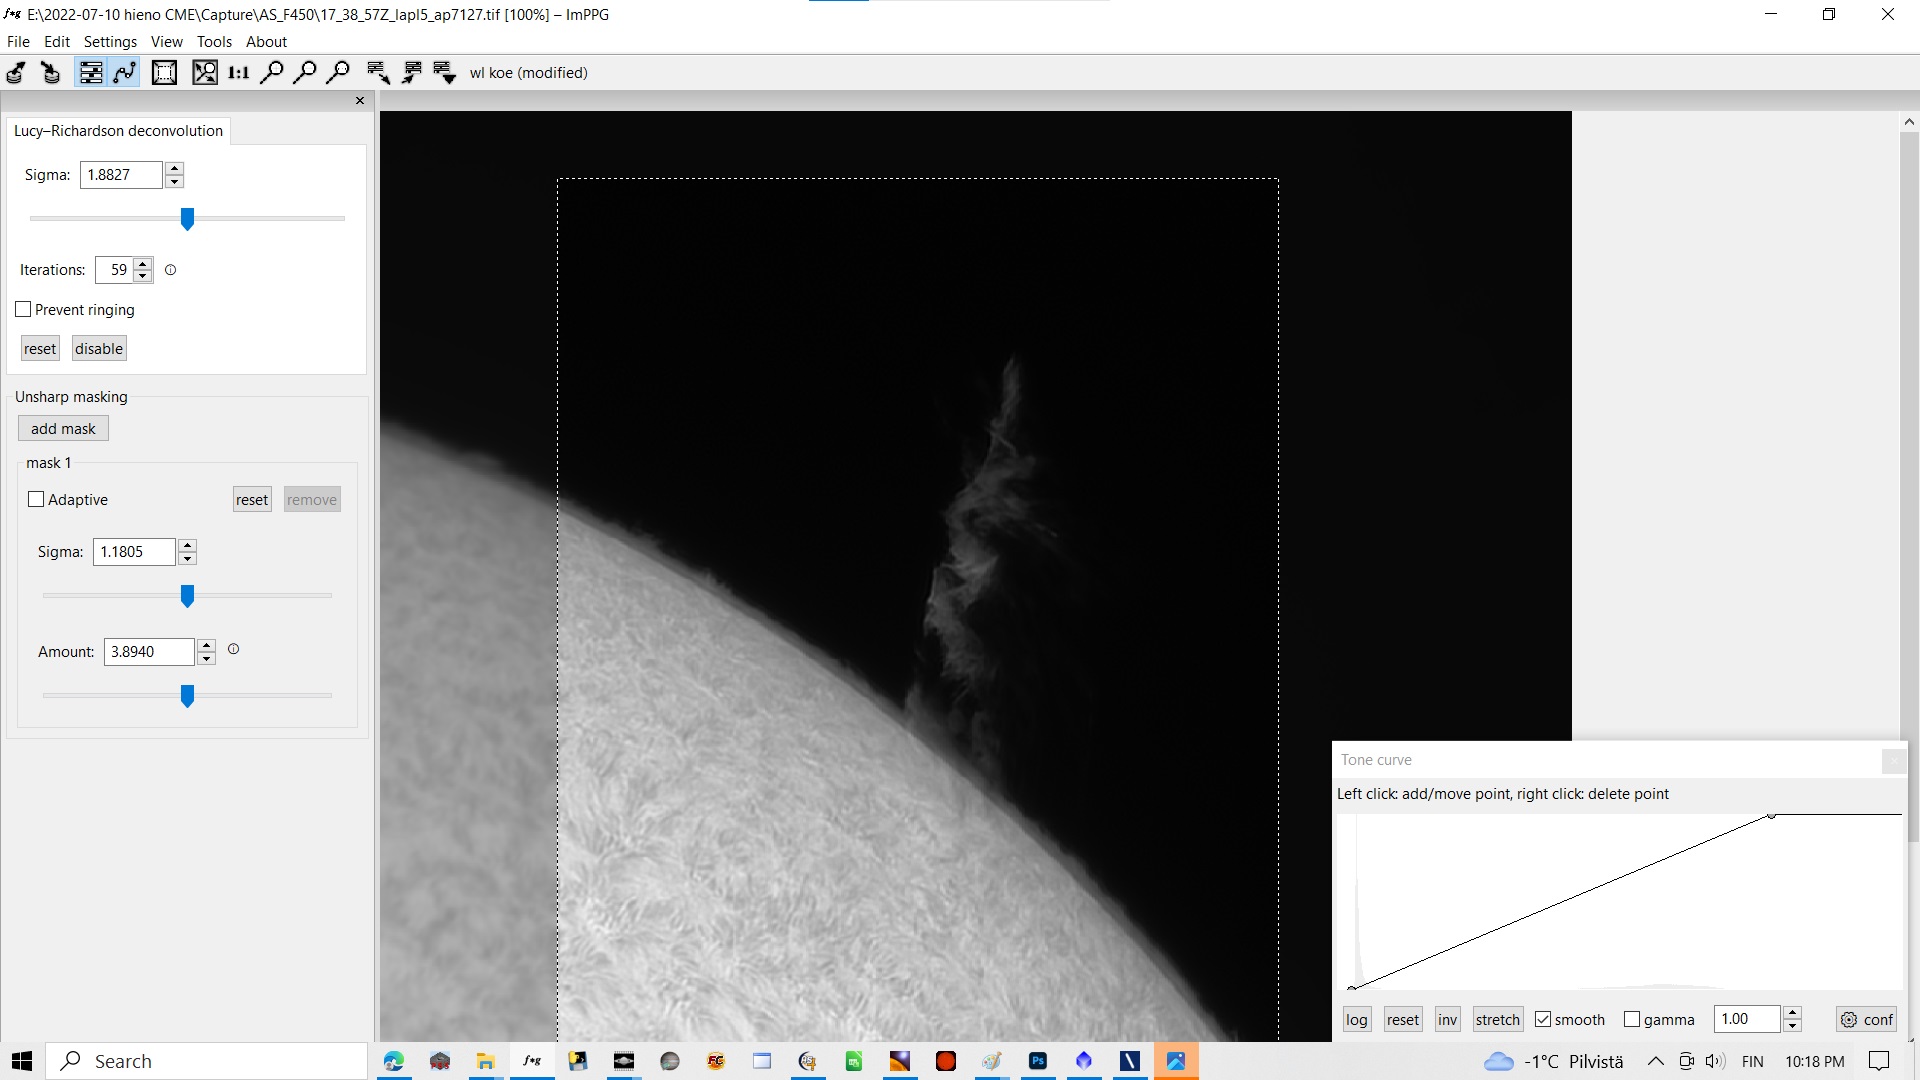Click the image view scrollbar up arrow
The width and height of the screenshot is (1920, 1080).
[x=1909, y=122]
